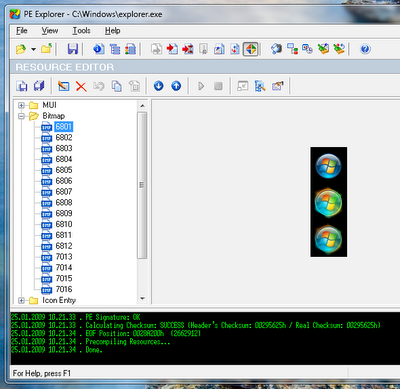Move resource down with the blue down-arrow
This screenshot has height=389, width=400.
(x=158, y=86)
